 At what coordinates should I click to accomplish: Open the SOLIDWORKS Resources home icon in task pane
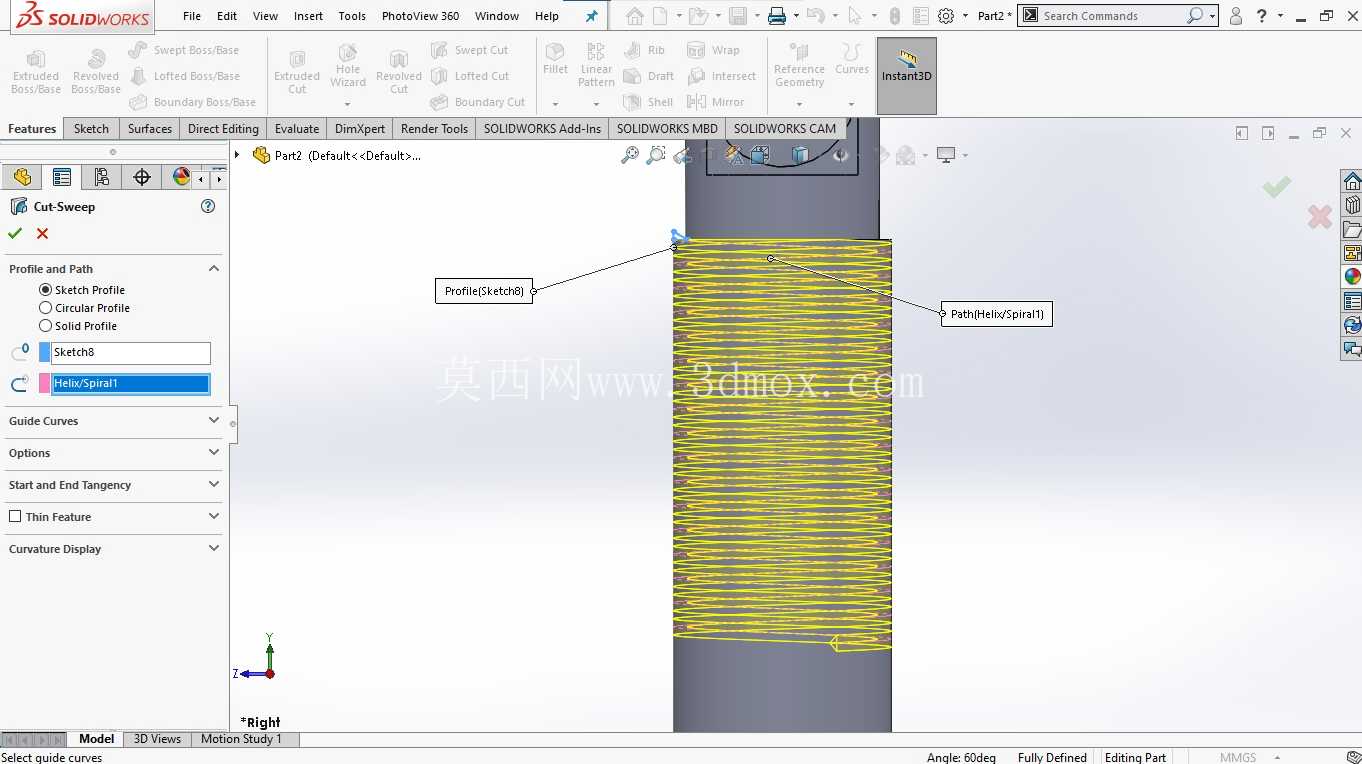[x=1352, y=181]
